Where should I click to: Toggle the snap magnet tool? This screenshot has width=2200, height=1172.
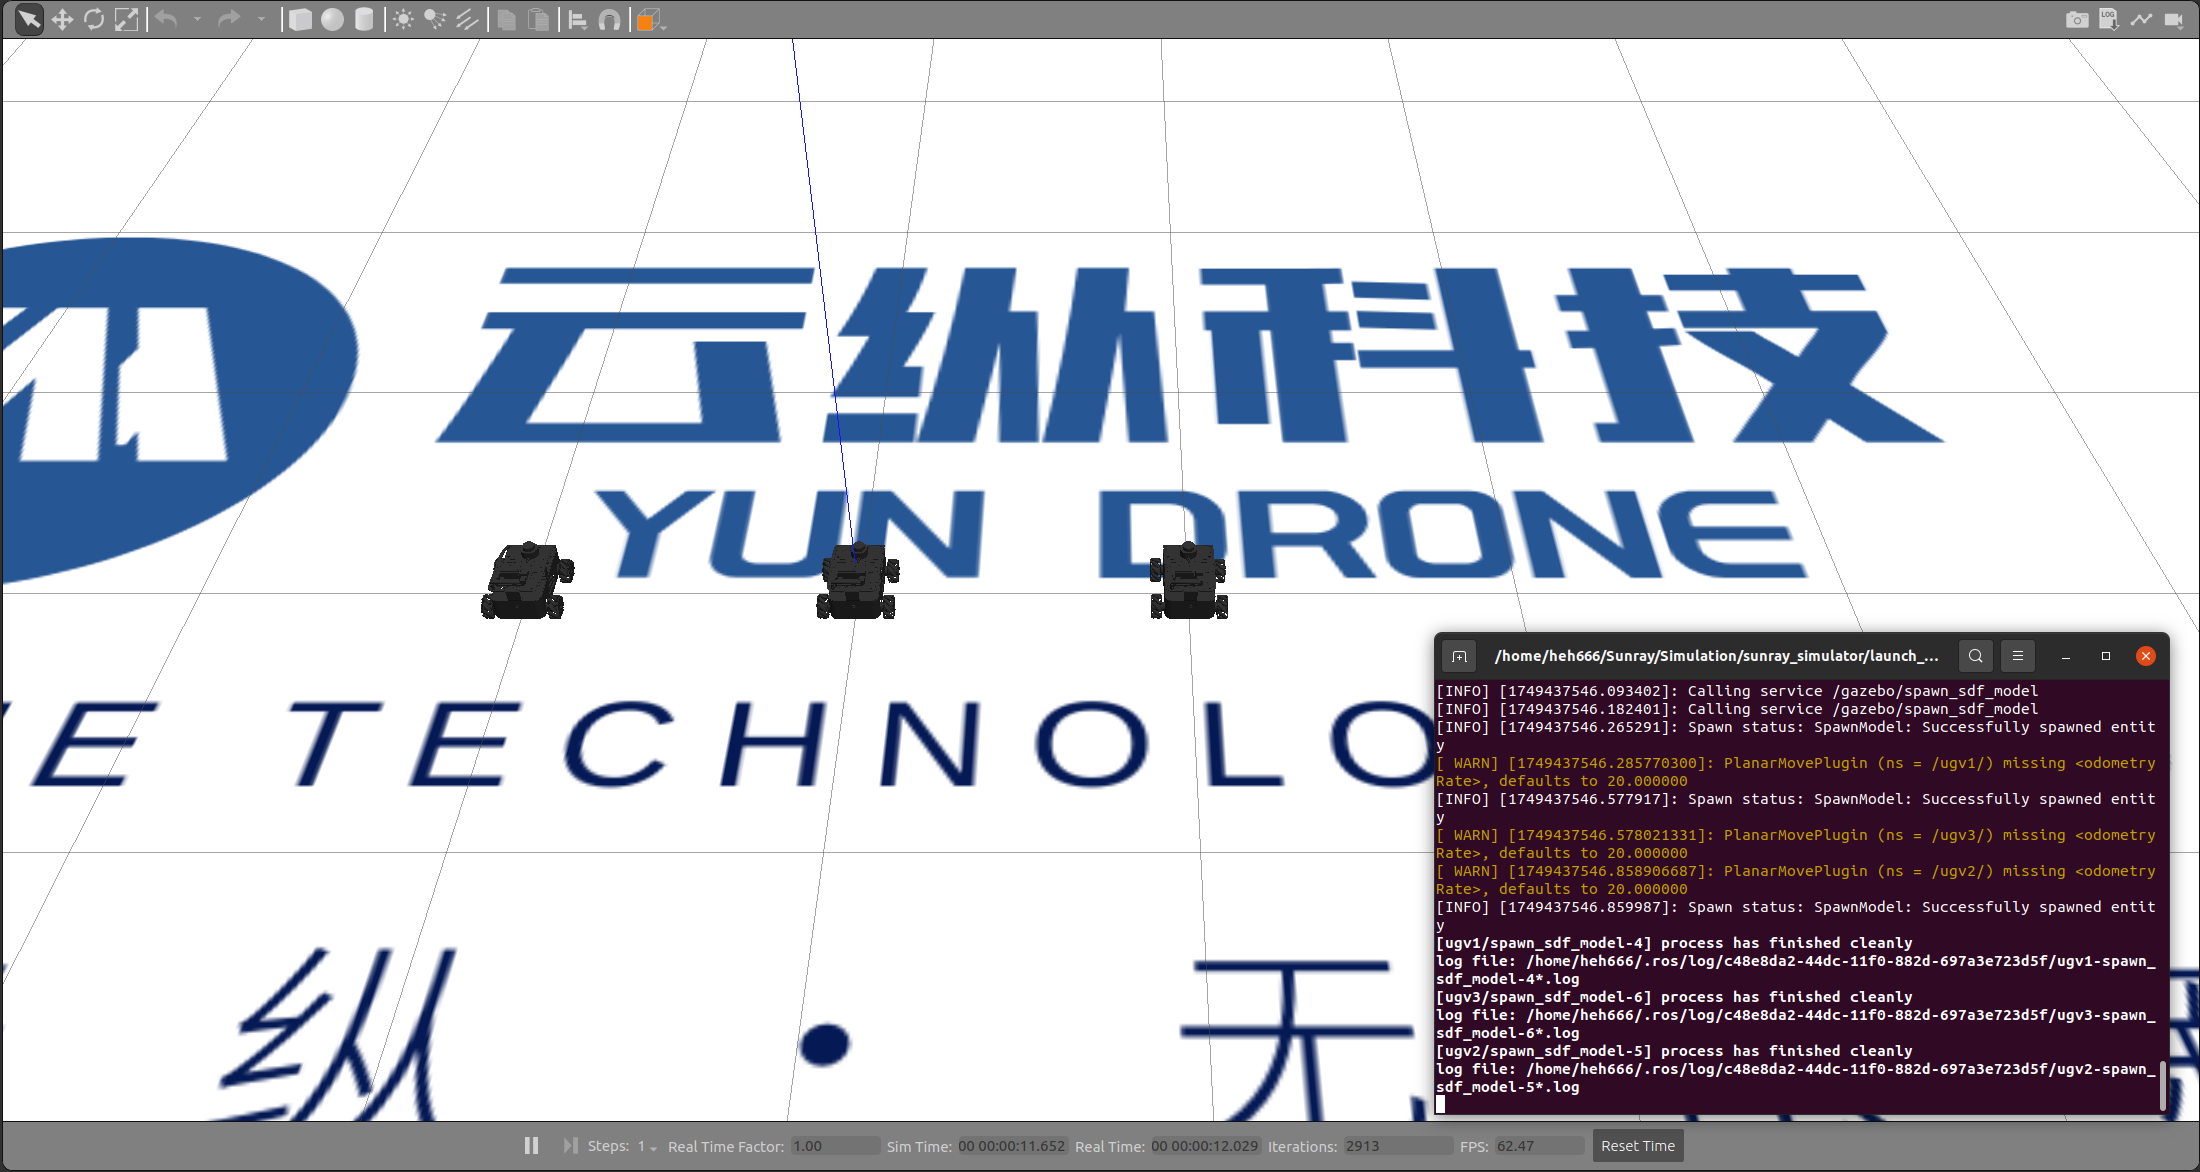609,19
